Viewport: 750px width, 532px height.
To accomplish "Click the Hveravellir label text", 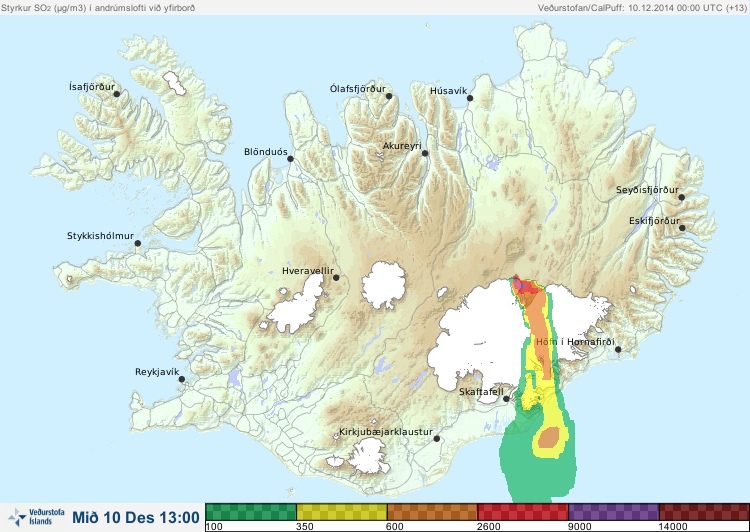I will (x=308, y=271).
